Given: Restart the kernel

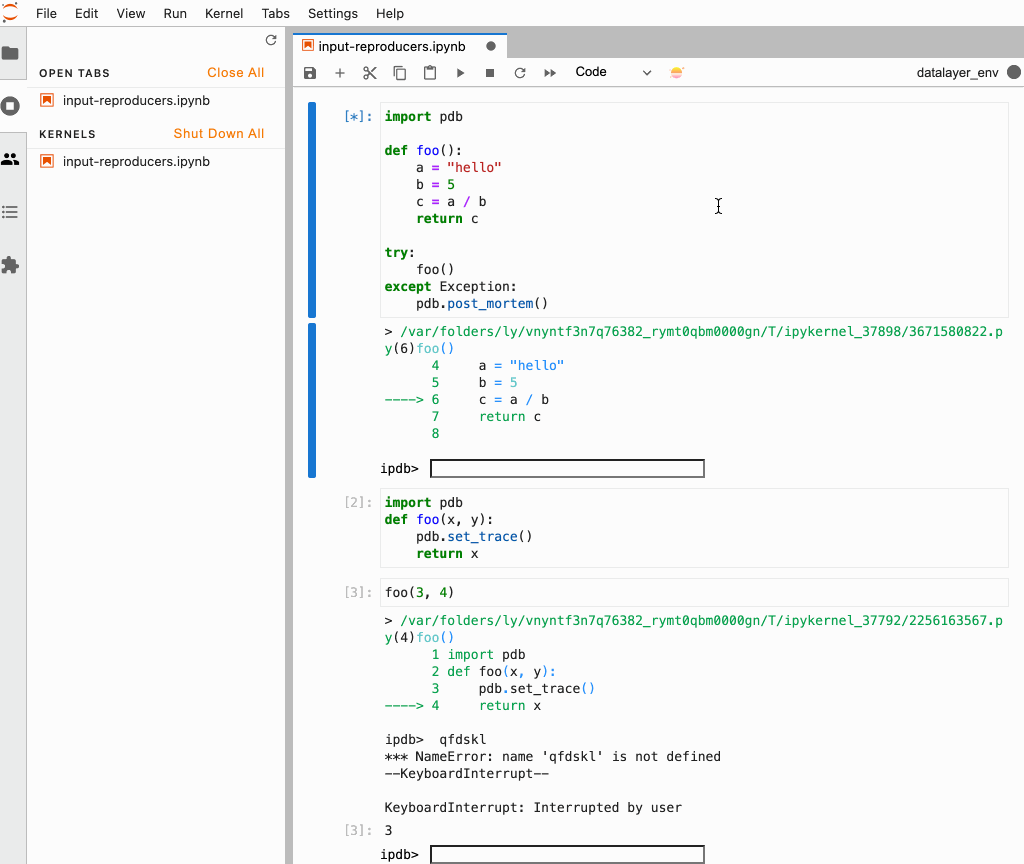Looking at the screenshot, I should [518, 72].
